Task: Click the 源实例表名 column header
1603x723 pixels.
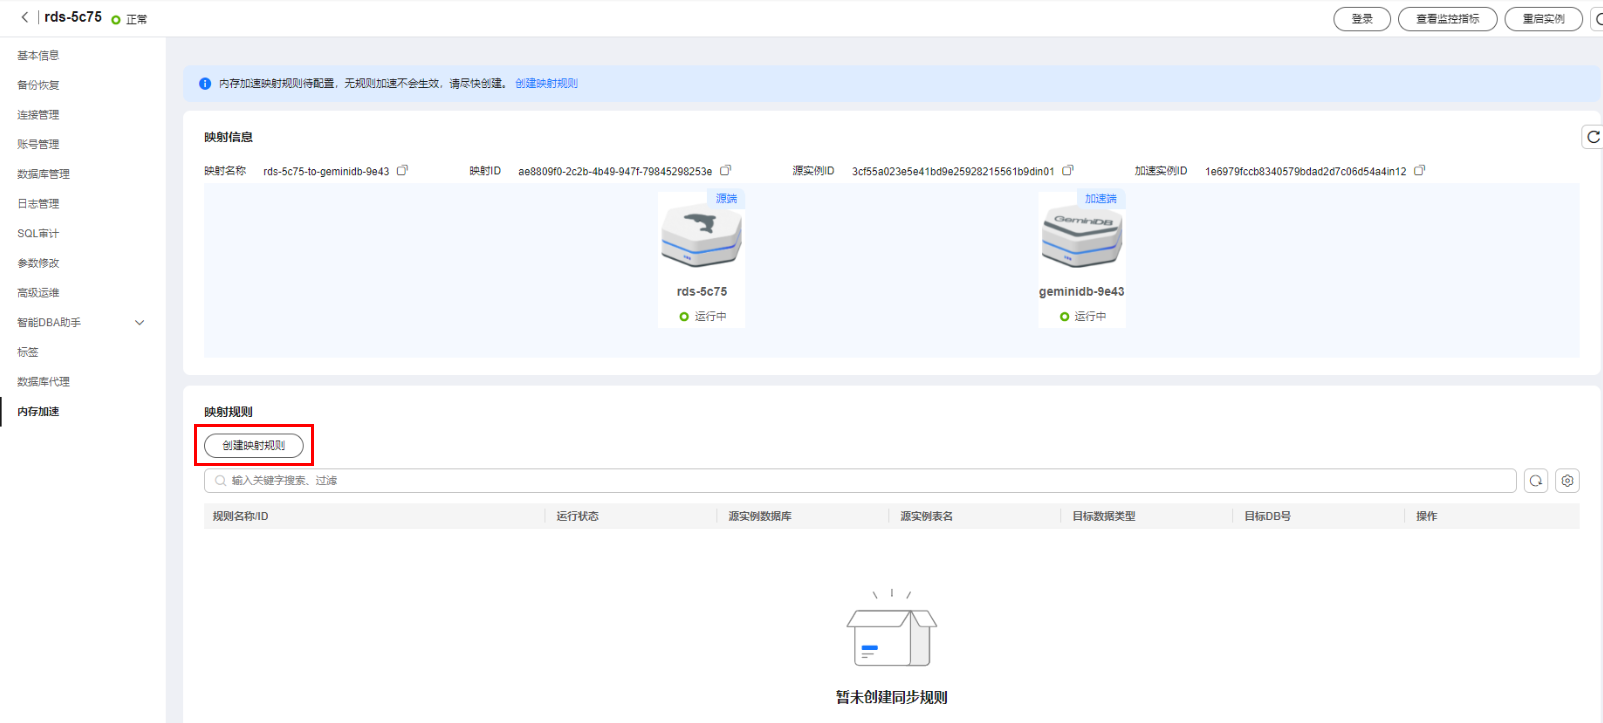Action: 926,516
